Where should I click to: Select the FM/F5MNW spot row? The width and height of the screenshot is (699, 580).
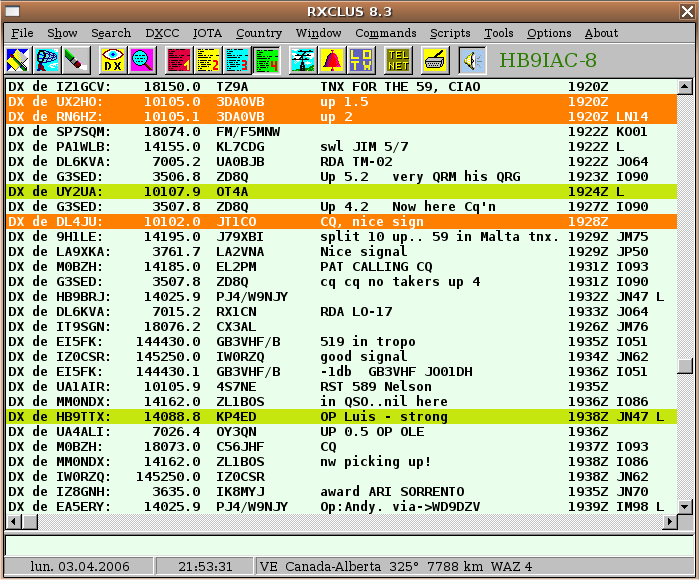tap(341, 132)
